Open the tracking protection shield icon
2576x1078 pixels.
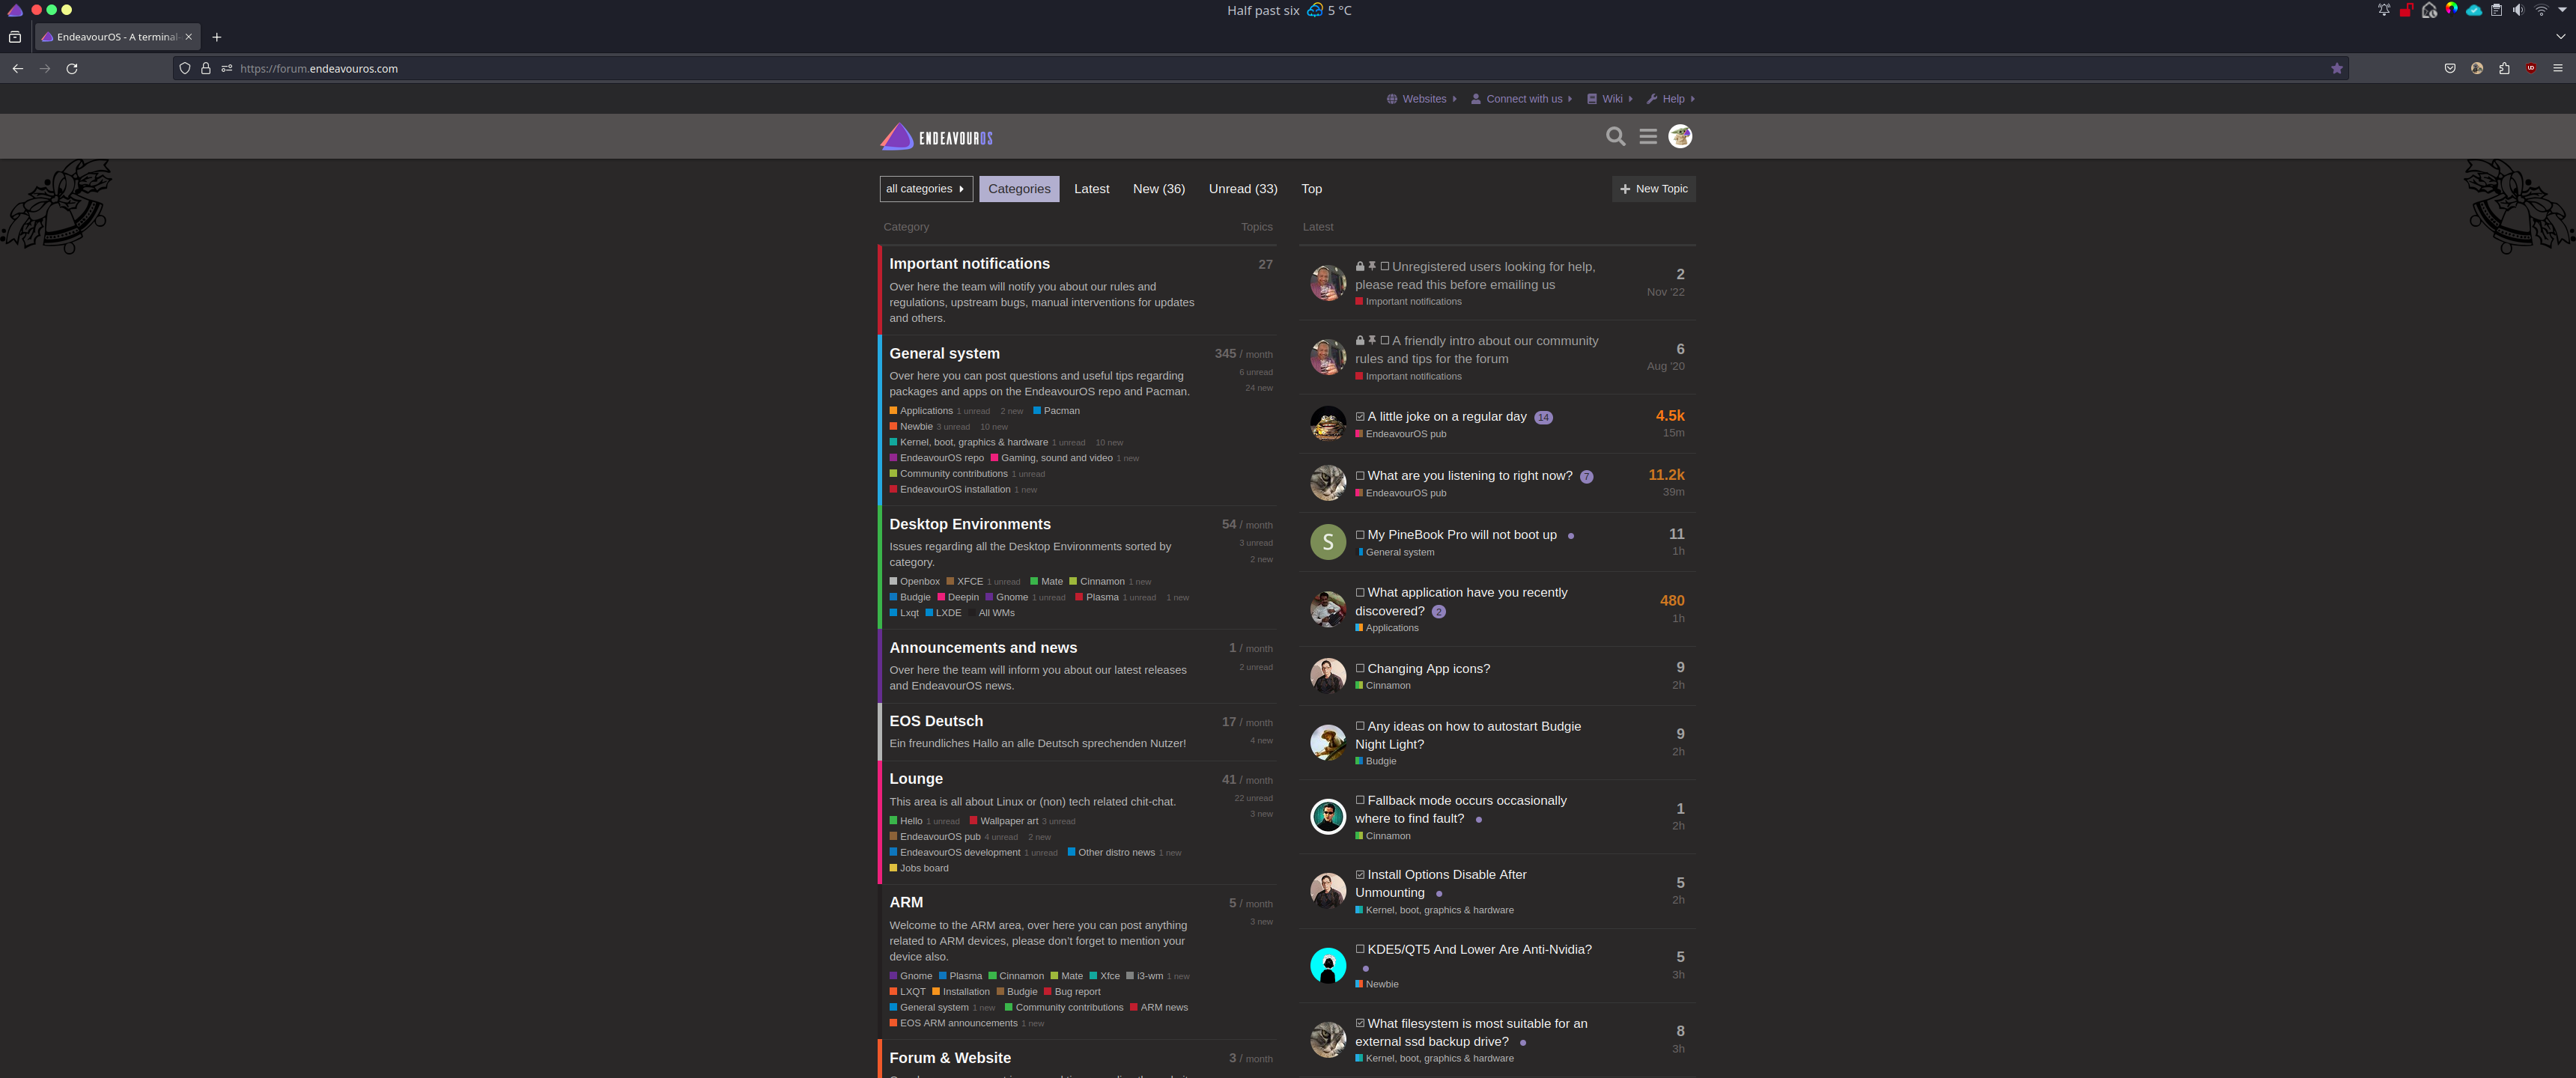coord(184,68)
